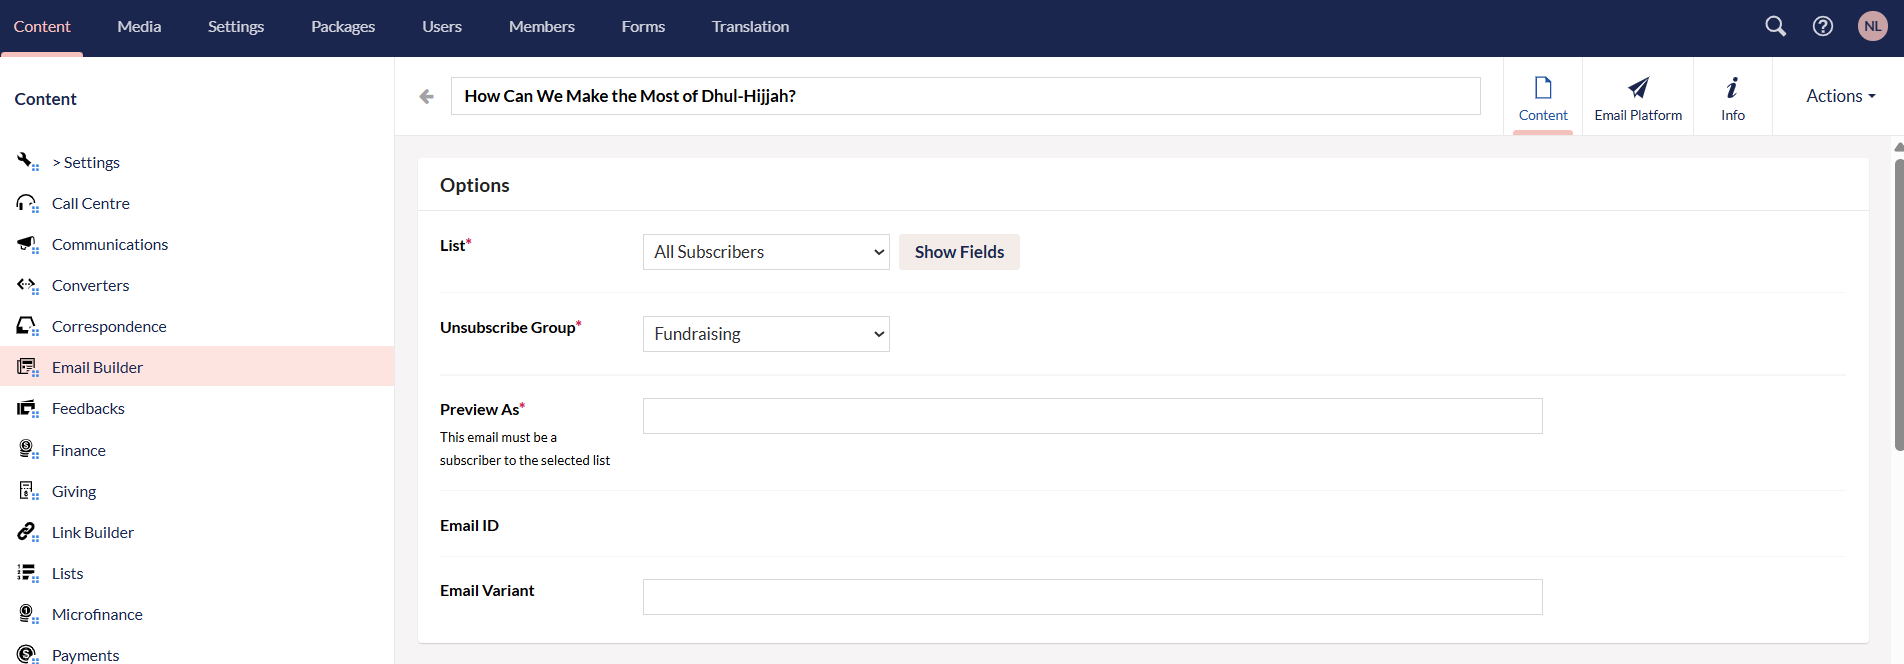Click the Call Centre headset icon
This screenshot has width=1904, height=664.
pyautogui.click(x=27, y=203)
